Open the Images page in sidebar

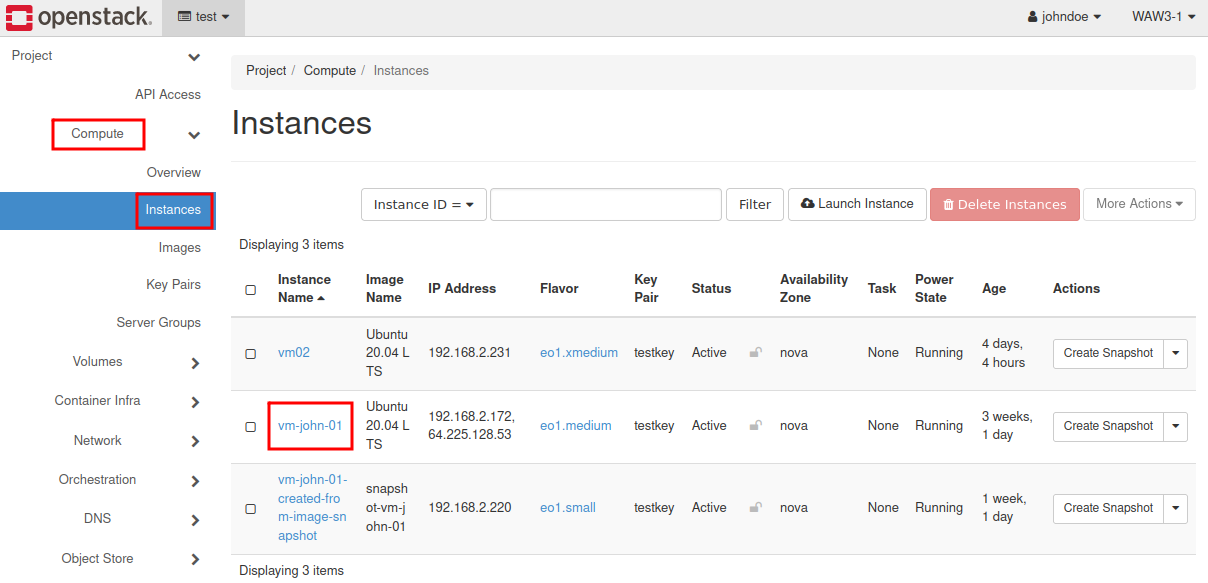click(179, 248)
